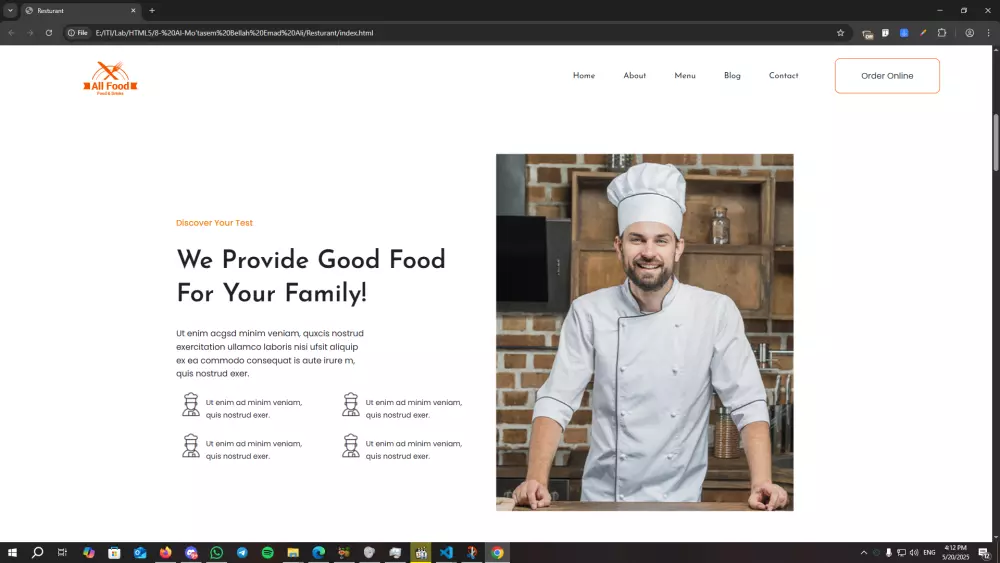This screenshot has width=1000, height=563.
Task: Open the Extensions puzzle menu
Action: coord(942,33)
